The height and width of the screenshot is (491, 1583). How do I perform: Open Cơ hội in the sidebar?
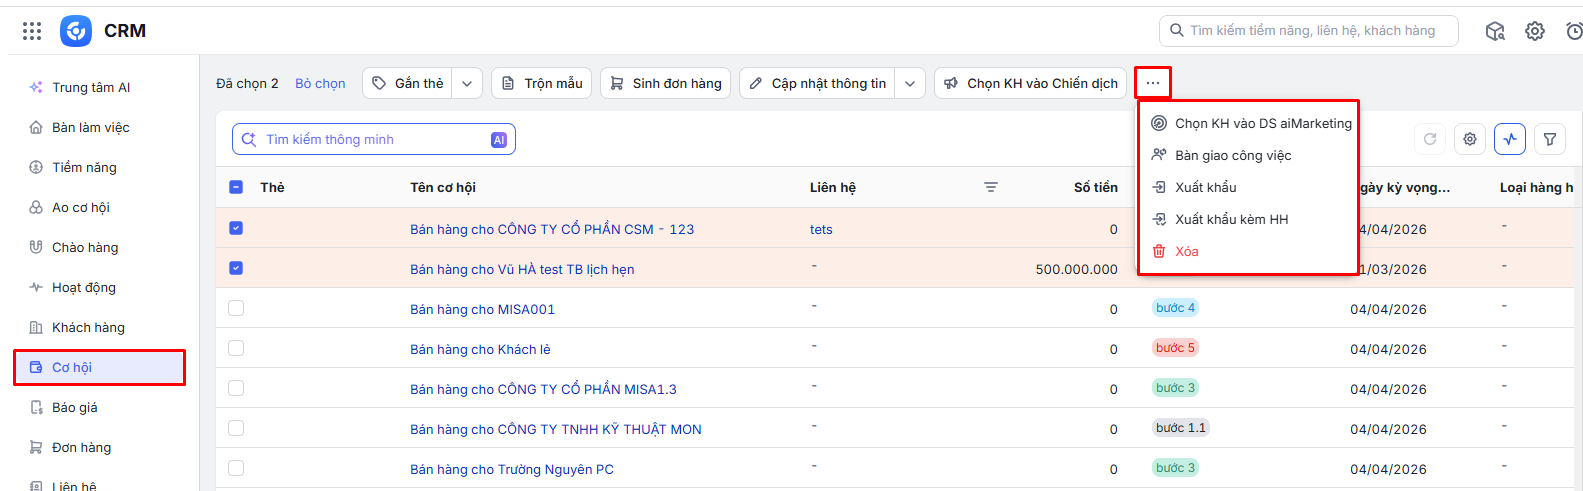(99, 367)
